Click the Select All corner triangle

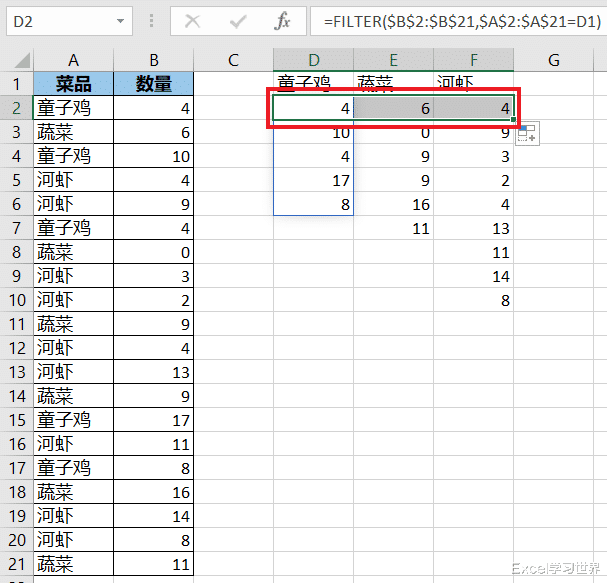[x=22, y=60]
